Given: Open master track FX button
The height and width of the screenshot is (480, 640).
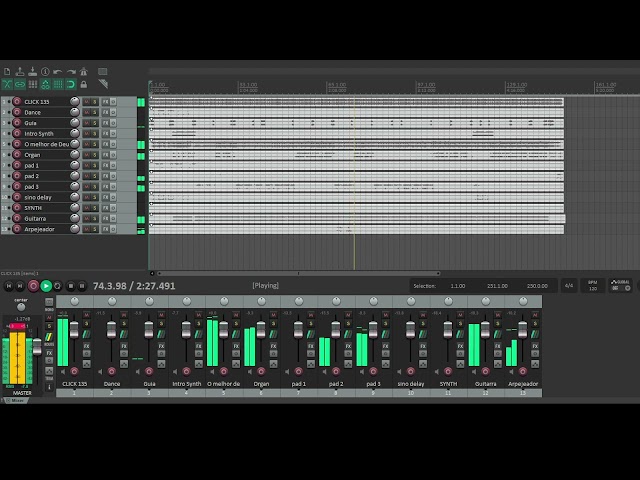Looking at the screenshot, I should (49, 353).
